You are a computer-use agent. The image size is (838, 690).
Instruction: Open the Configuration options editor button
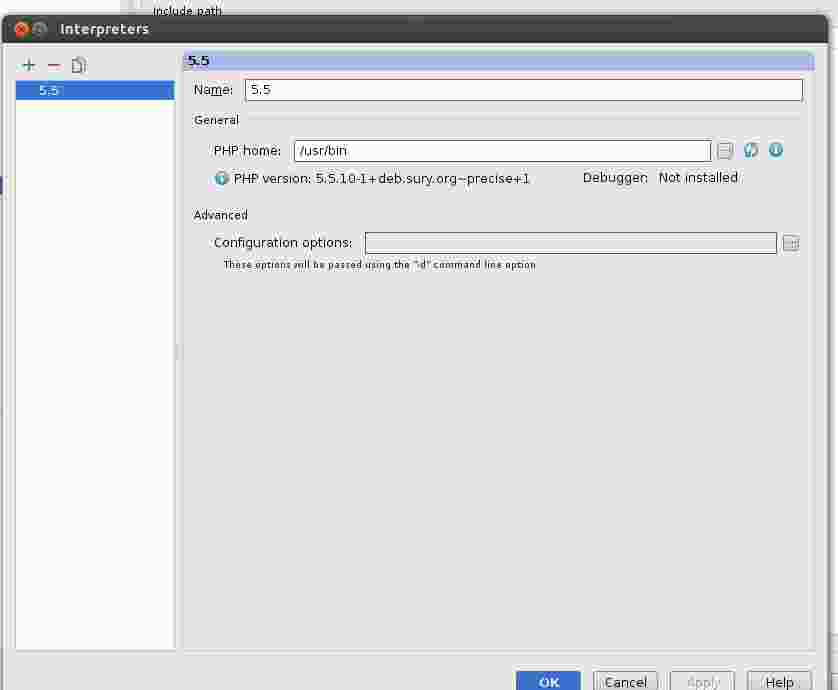[x=790, y=243]
